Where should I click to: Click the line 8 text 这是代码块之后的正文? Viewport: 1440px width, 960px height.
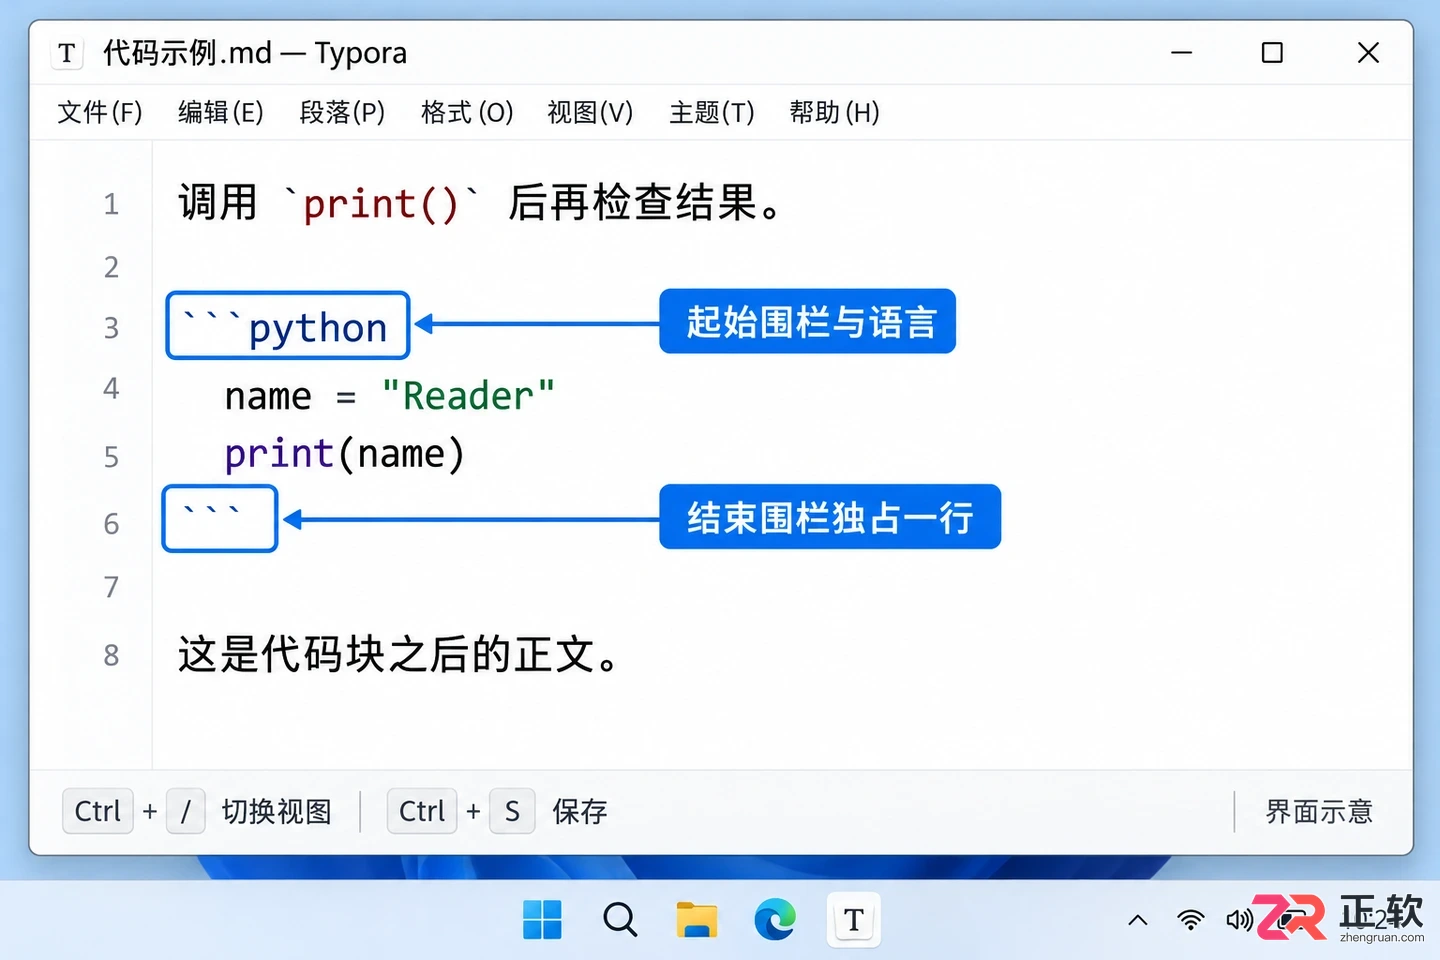[x=399, y=655]
